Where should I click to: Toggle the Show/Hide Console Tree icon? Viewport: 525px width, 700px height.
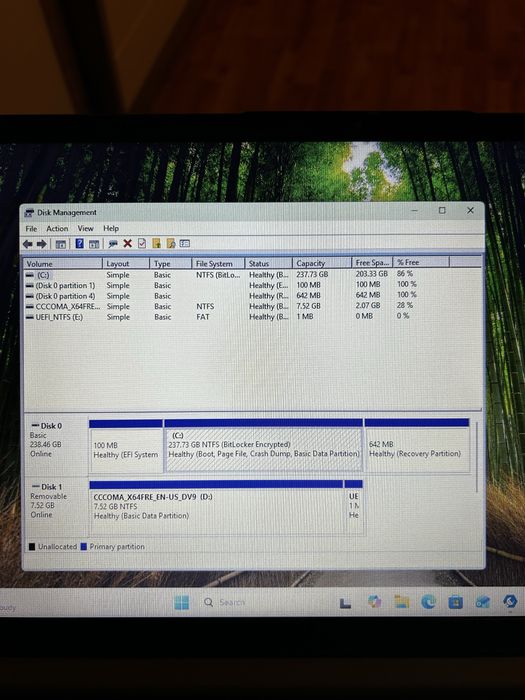tap(60, 244)
